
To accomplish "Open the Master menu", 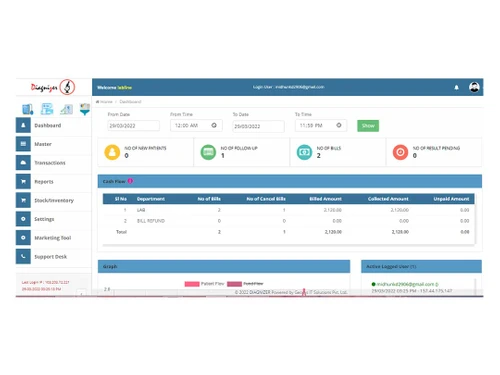I will point(53,144).
